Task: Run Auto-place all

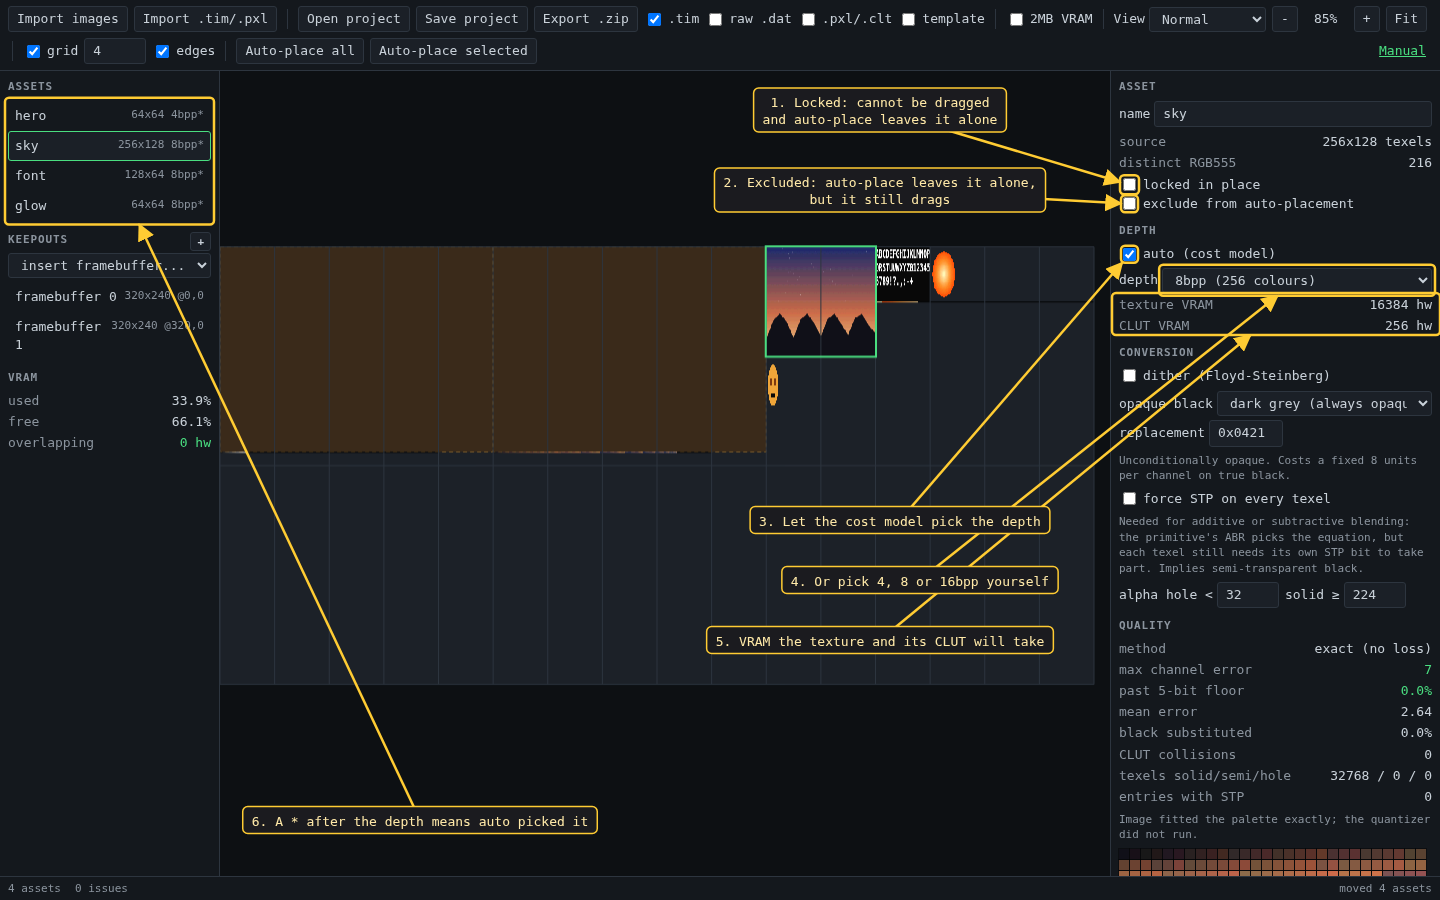Action: pyautogui.click(x=300, y=51)
